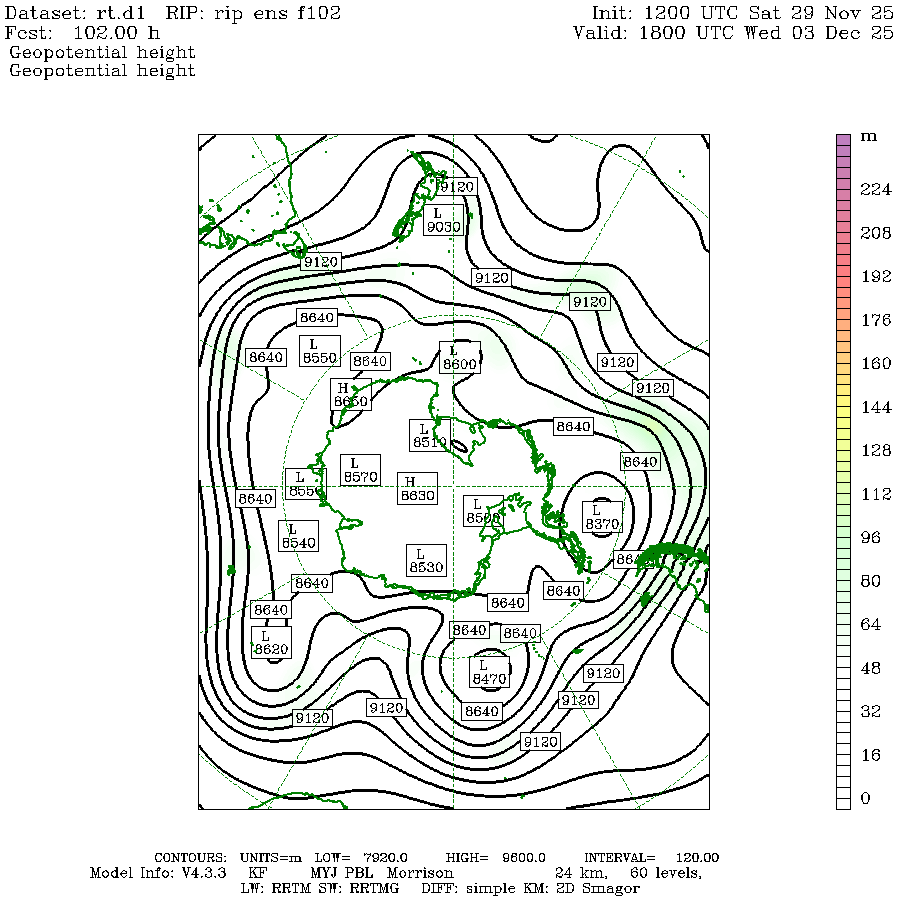
Task: Click the 'm' unit label above color scale
Action: click(868, 137)
